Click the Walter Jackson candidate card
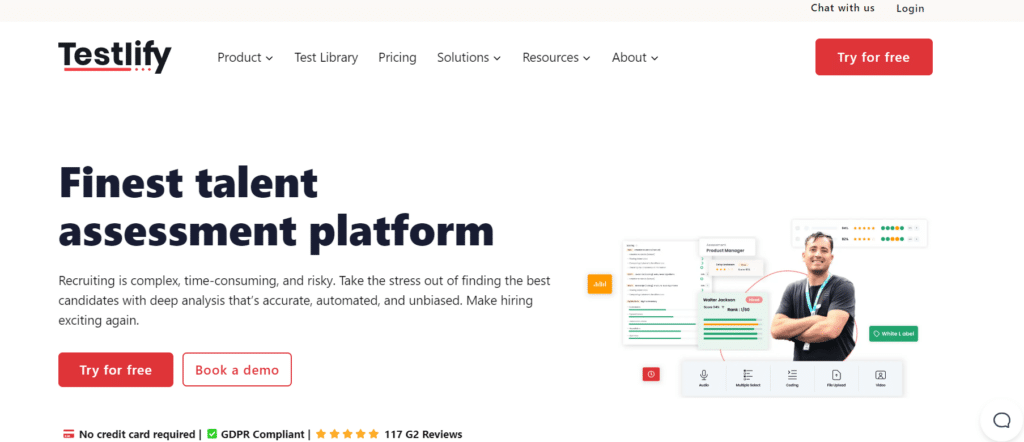The image size is (1024, 442). 731,320
